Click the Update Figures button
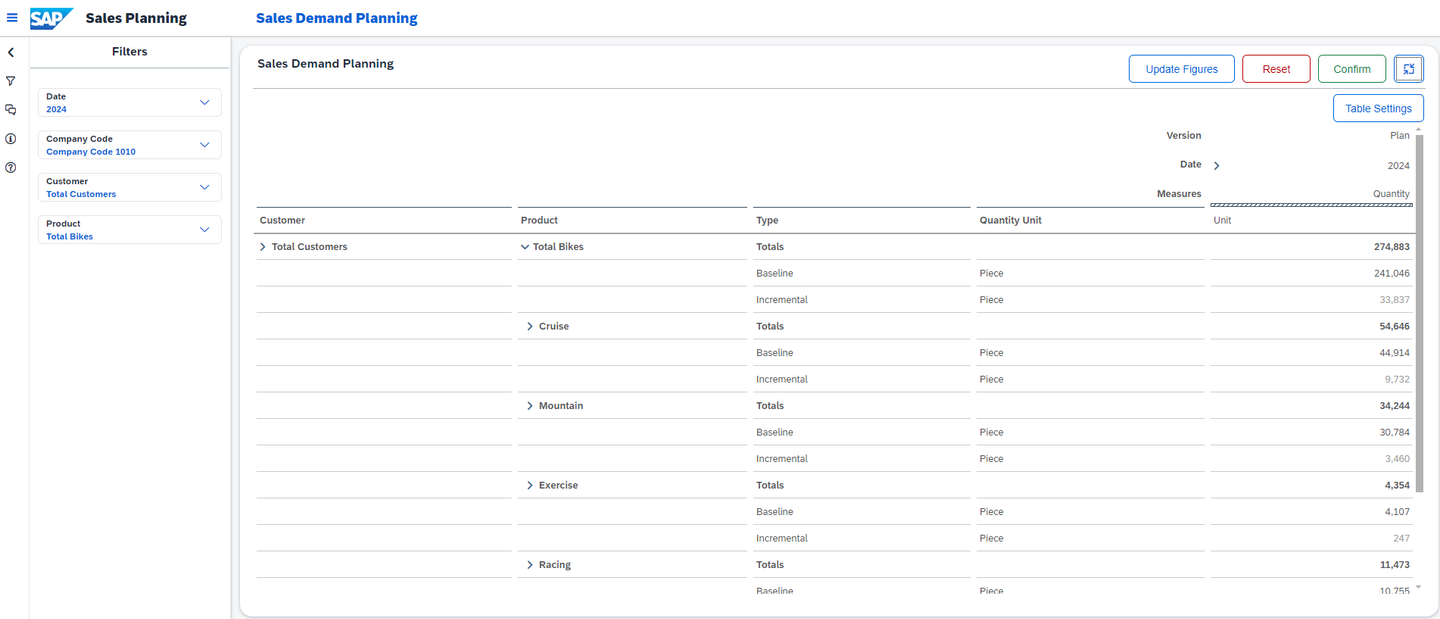This screenshot has height=619, width=1440. [1182, 69]
